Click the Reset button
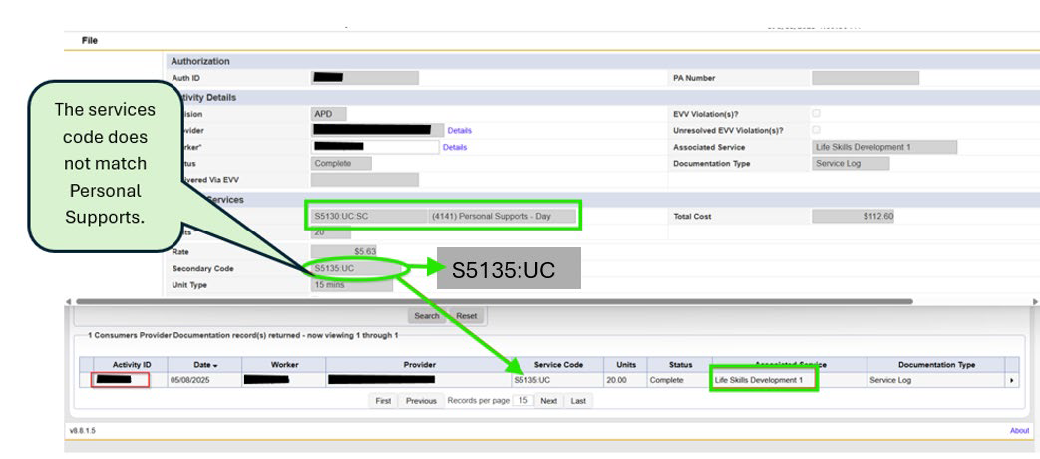Screen dimensions: 1040x459 click(x=466, y=316)
